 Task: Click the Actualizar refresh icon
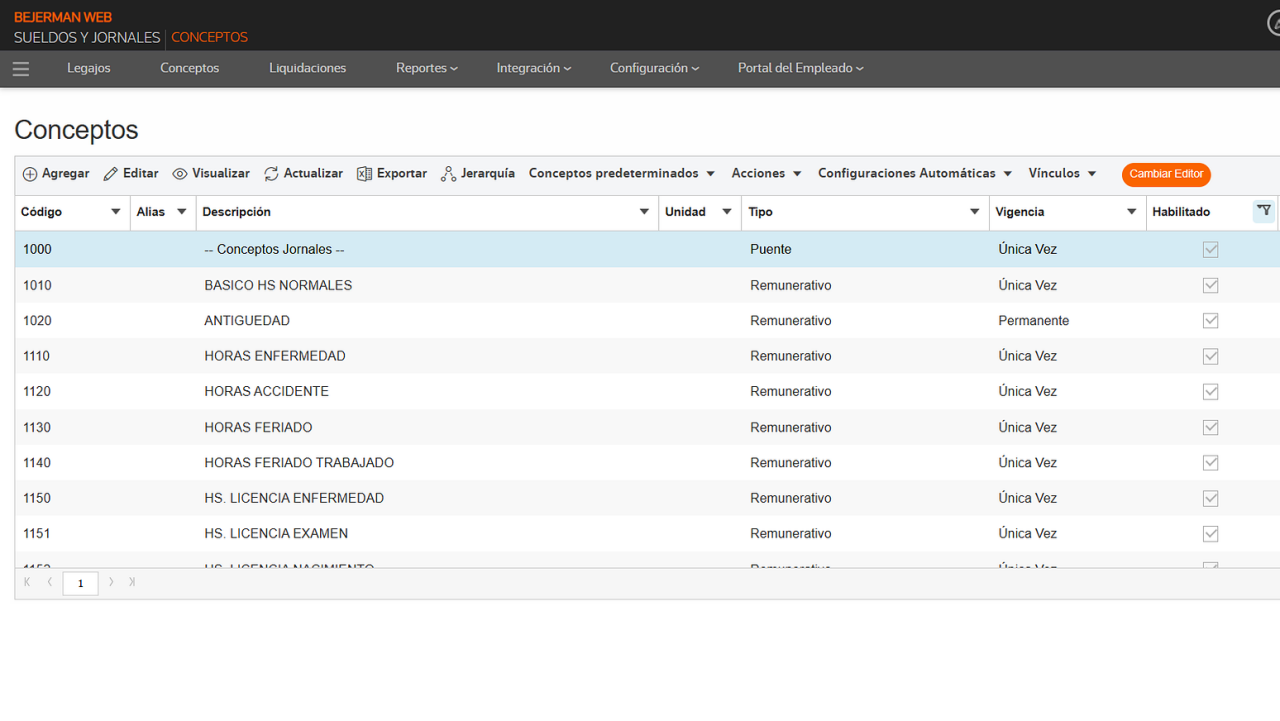(x=271, y=174)
